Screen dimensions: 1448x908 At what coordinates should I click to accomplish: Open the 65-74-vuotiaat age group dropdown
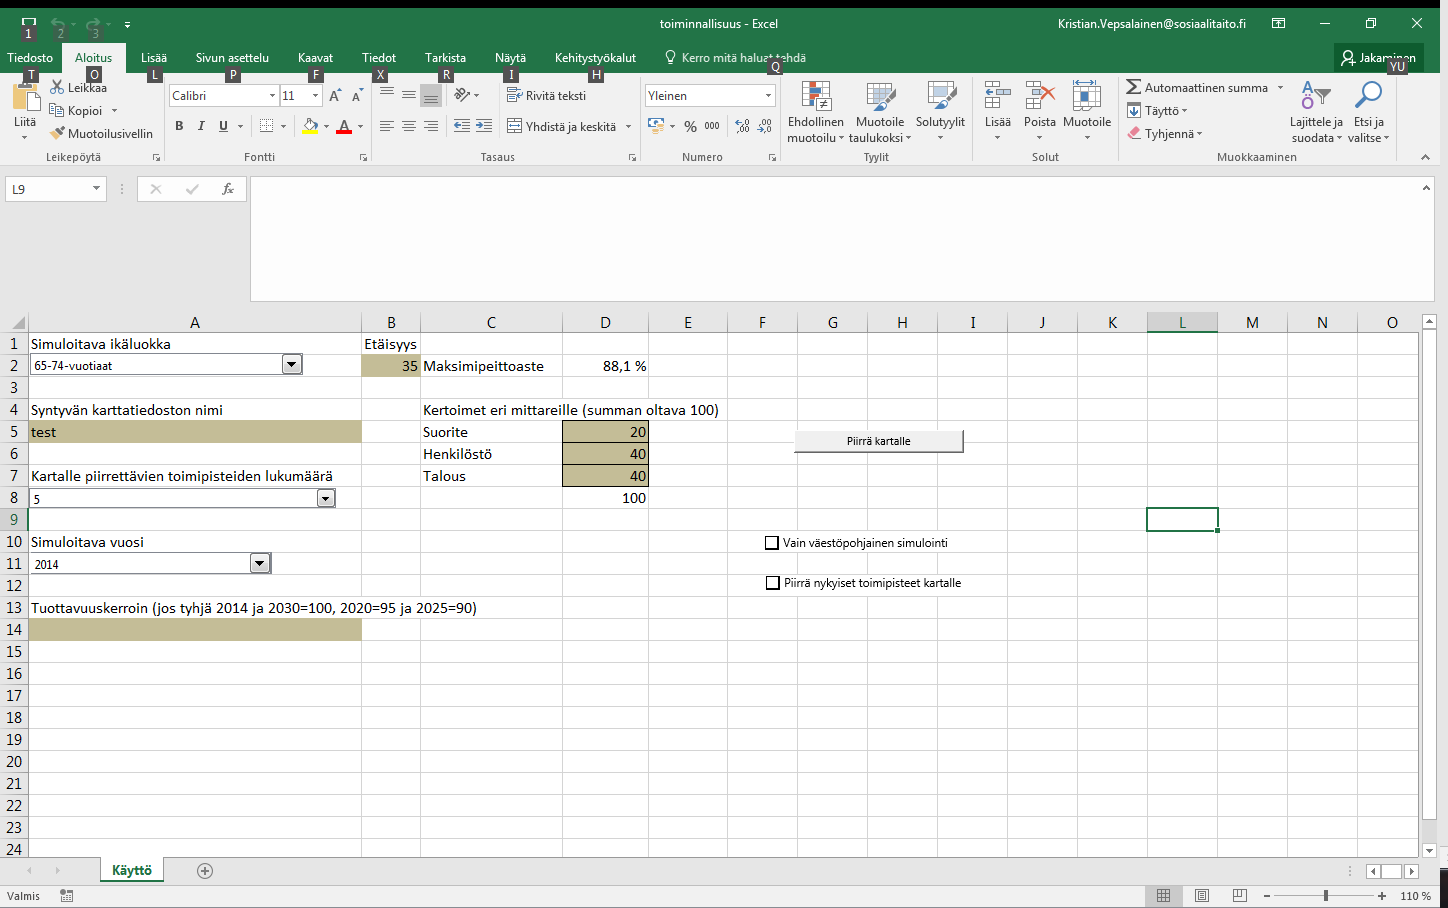pyautogui.click(x=292, y=365)
